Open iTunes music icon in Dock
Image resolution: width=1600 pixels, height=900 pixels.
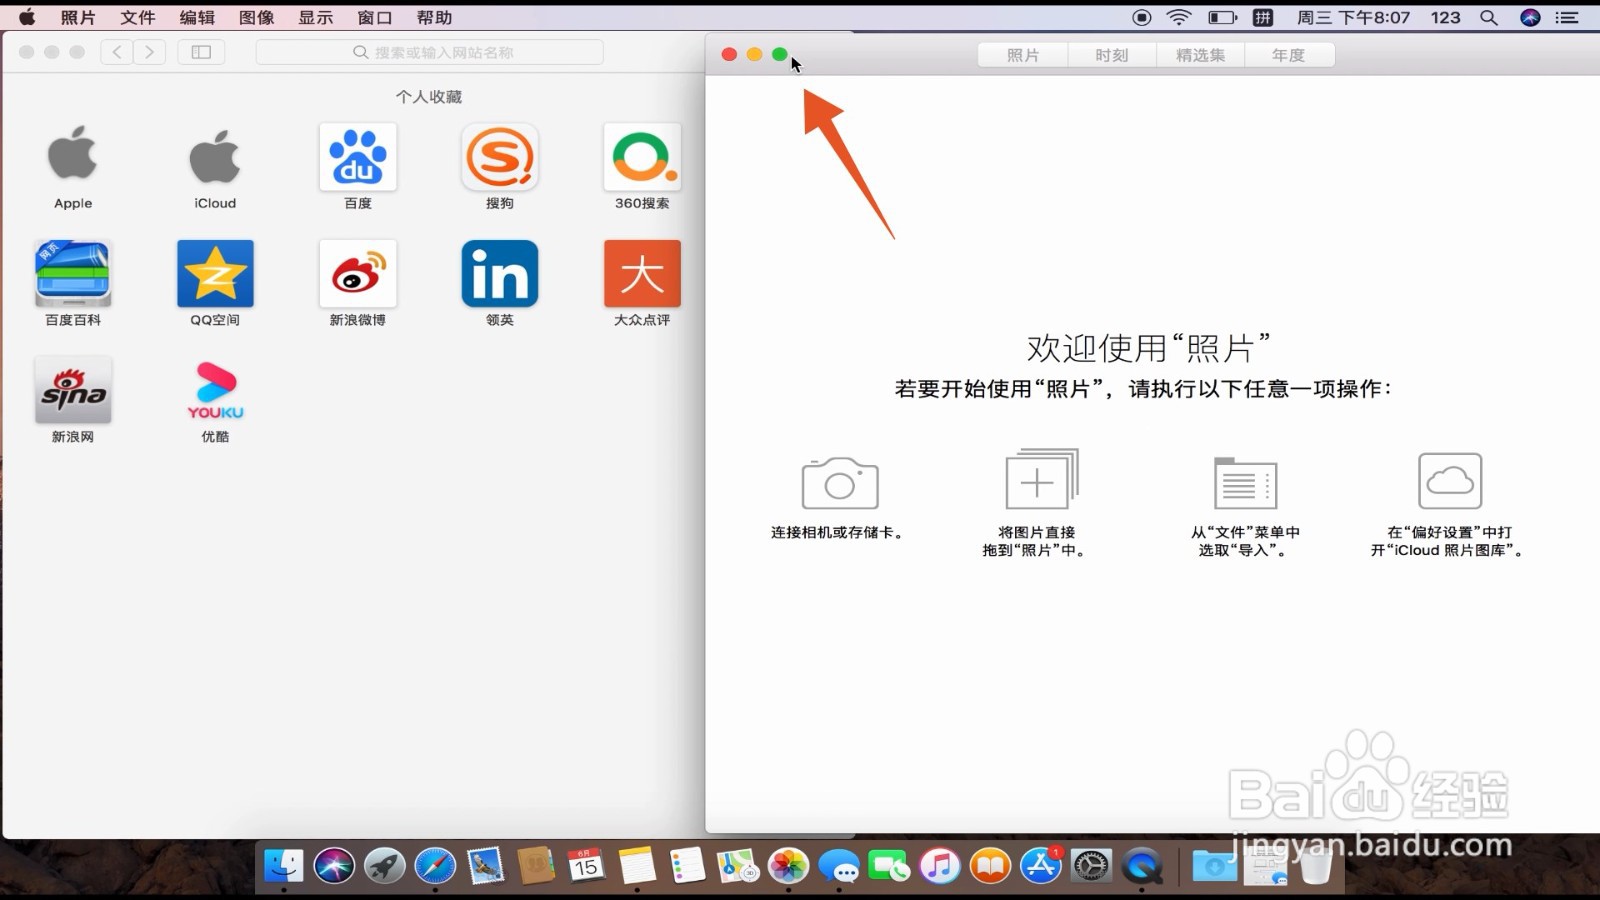(940, 865)
